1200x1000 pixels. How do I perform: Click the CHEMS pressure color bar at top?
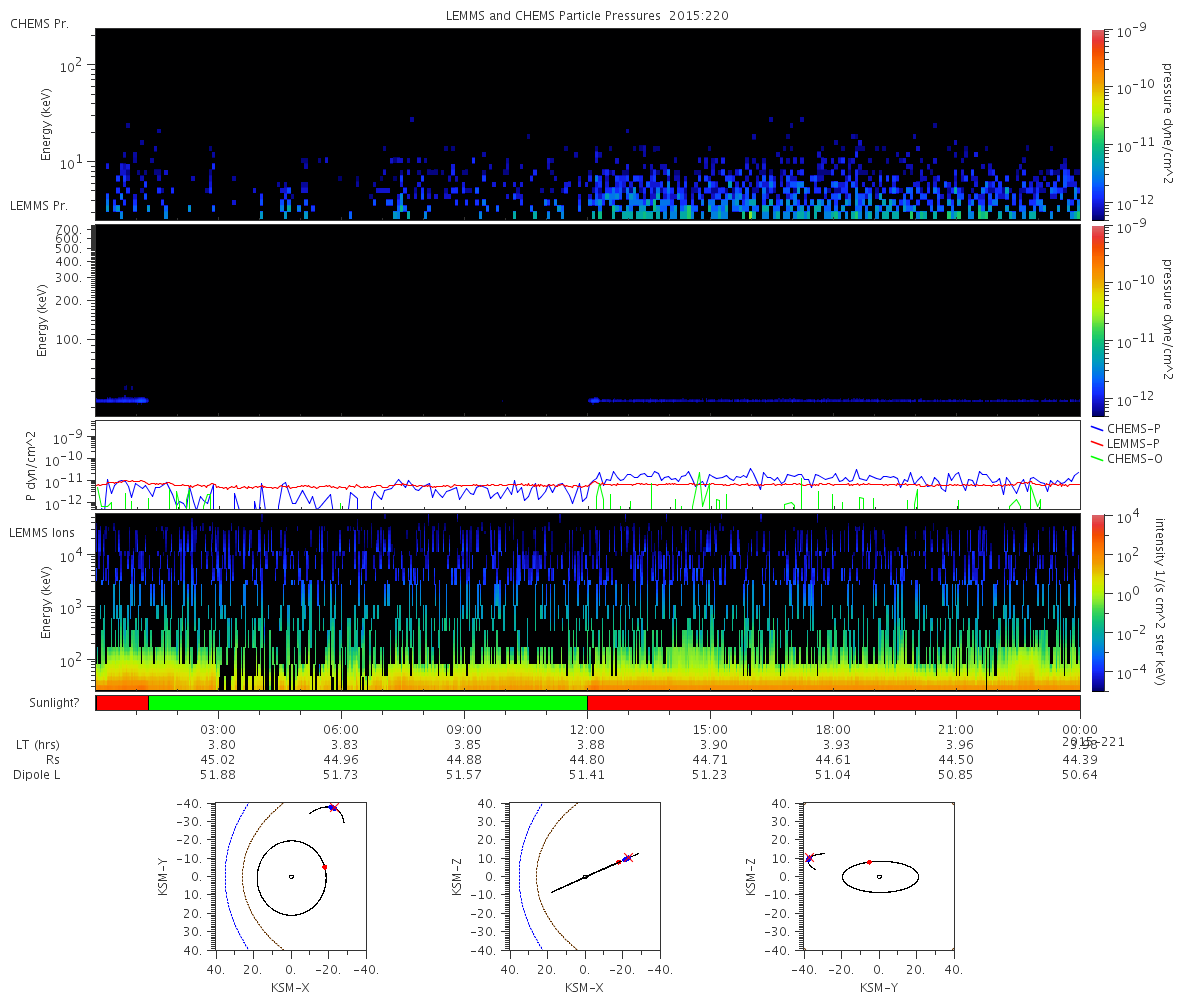click(1097, 124)
